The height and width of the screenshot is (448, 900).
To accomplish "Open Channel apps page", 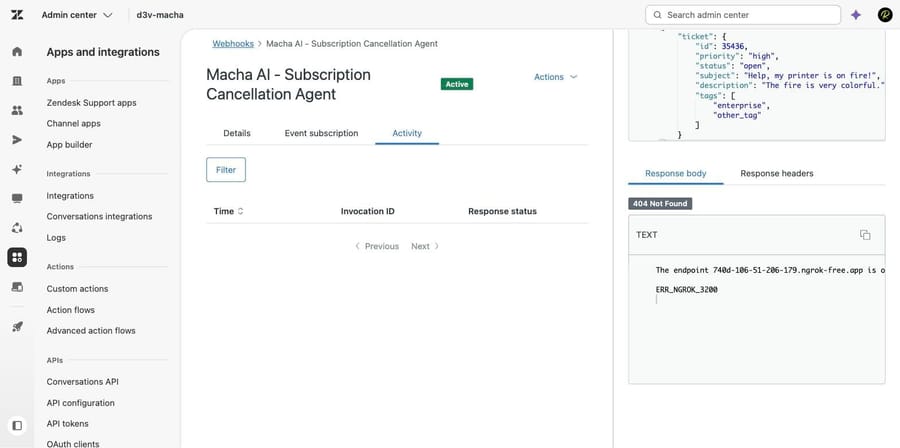I will [73, 123].
